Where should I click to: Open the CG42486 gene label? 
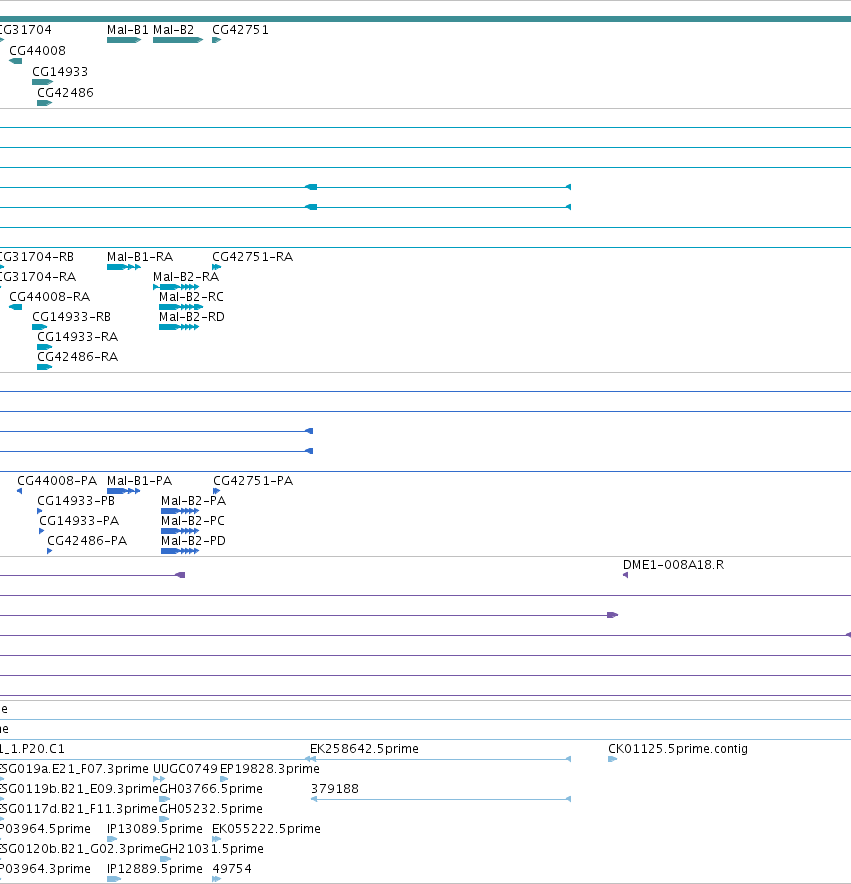tap(65, 92)
